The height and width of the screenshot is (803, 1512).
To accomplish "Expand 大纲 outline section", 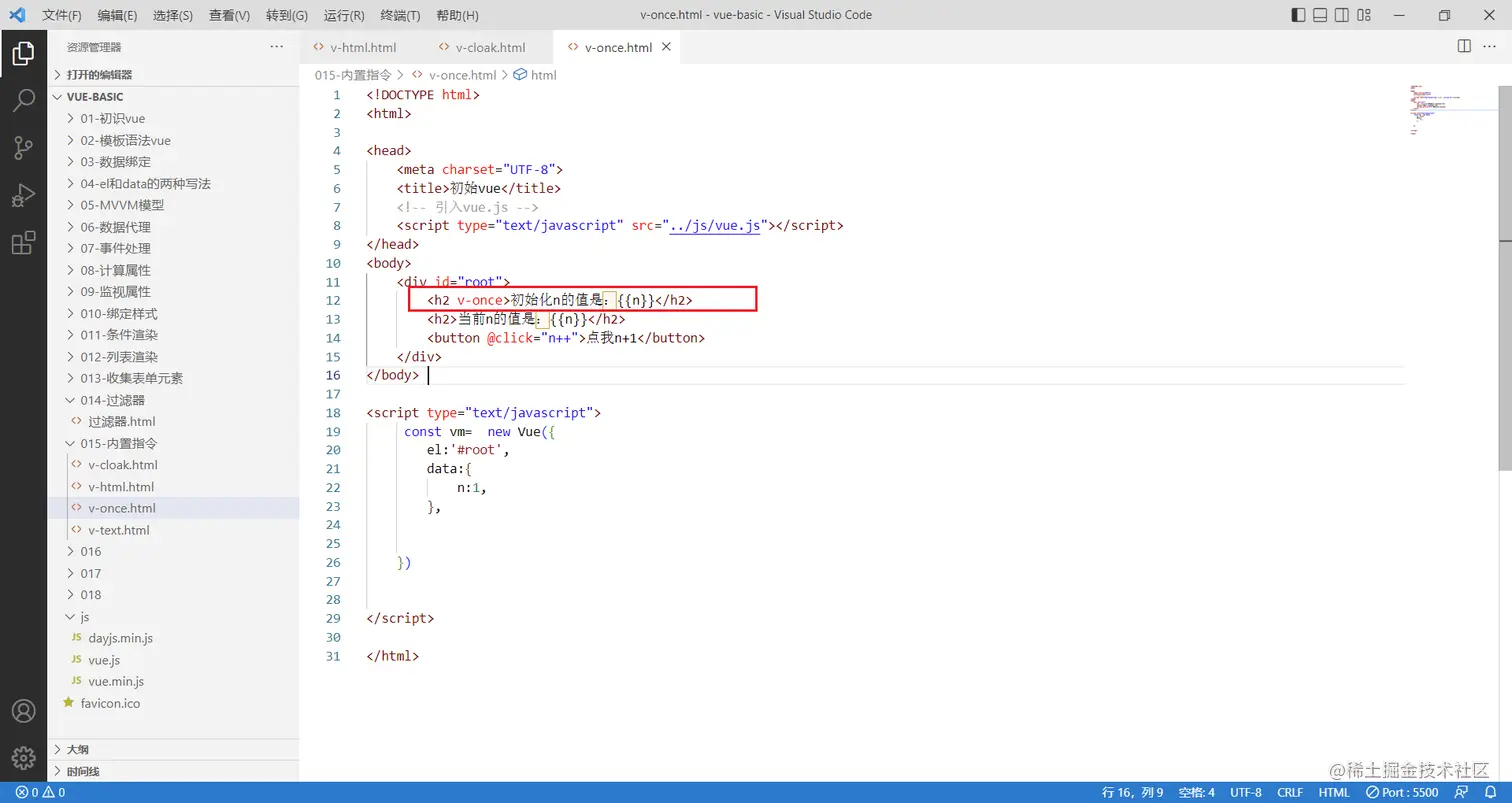I will pyautogui.click(x=174, y=749).
